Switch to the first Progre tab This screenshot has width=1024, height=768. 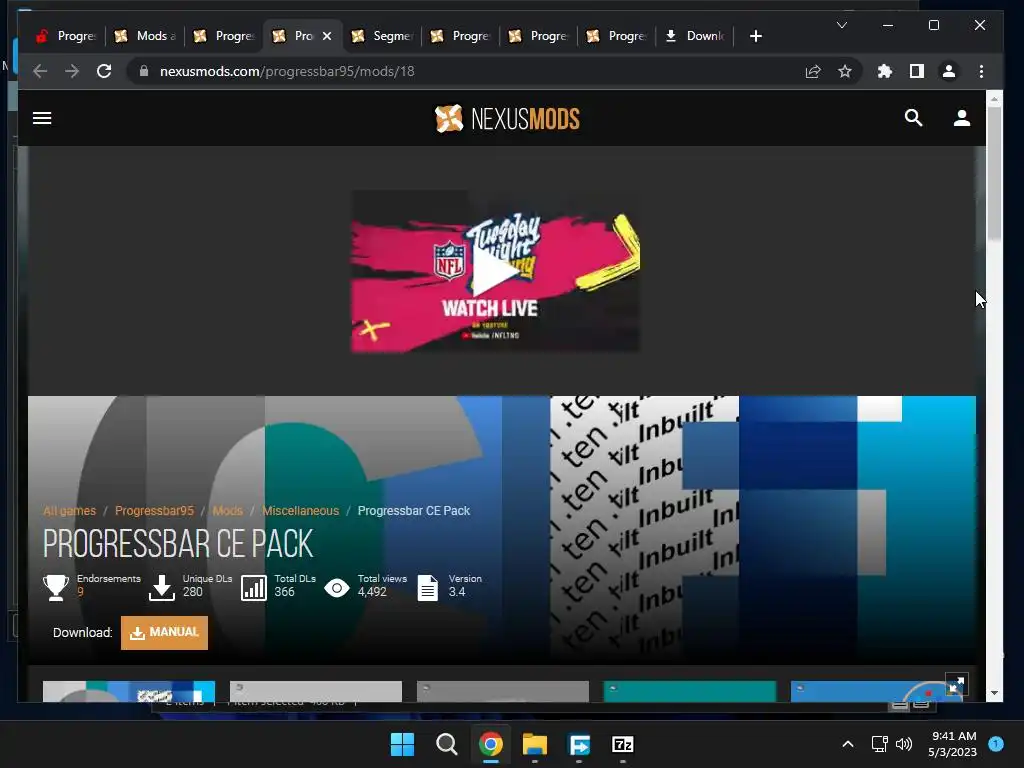[x=67, y=36]
